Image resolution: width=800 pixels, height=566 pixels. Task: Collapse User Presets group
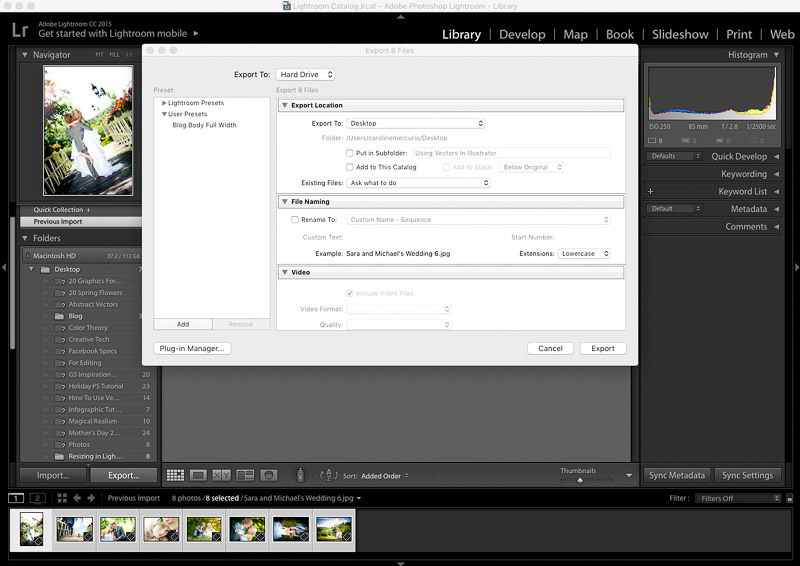tap(164, 114)
